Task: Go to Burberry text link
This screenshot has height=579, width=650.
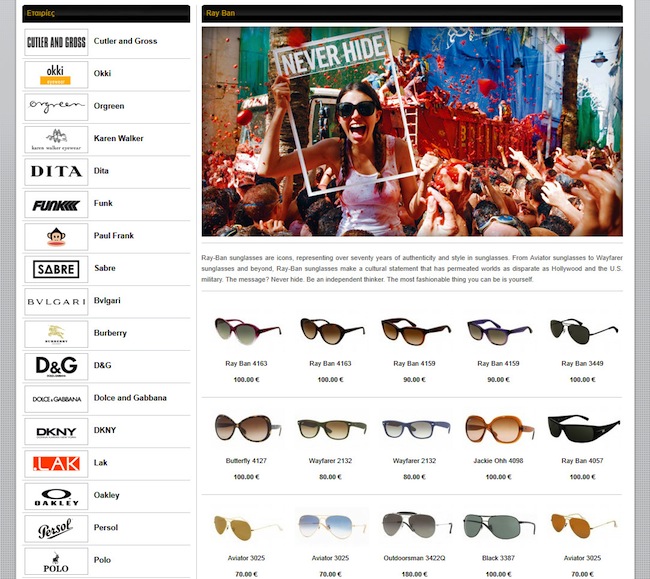Action: pyautogui.click(x=110, y=333)
